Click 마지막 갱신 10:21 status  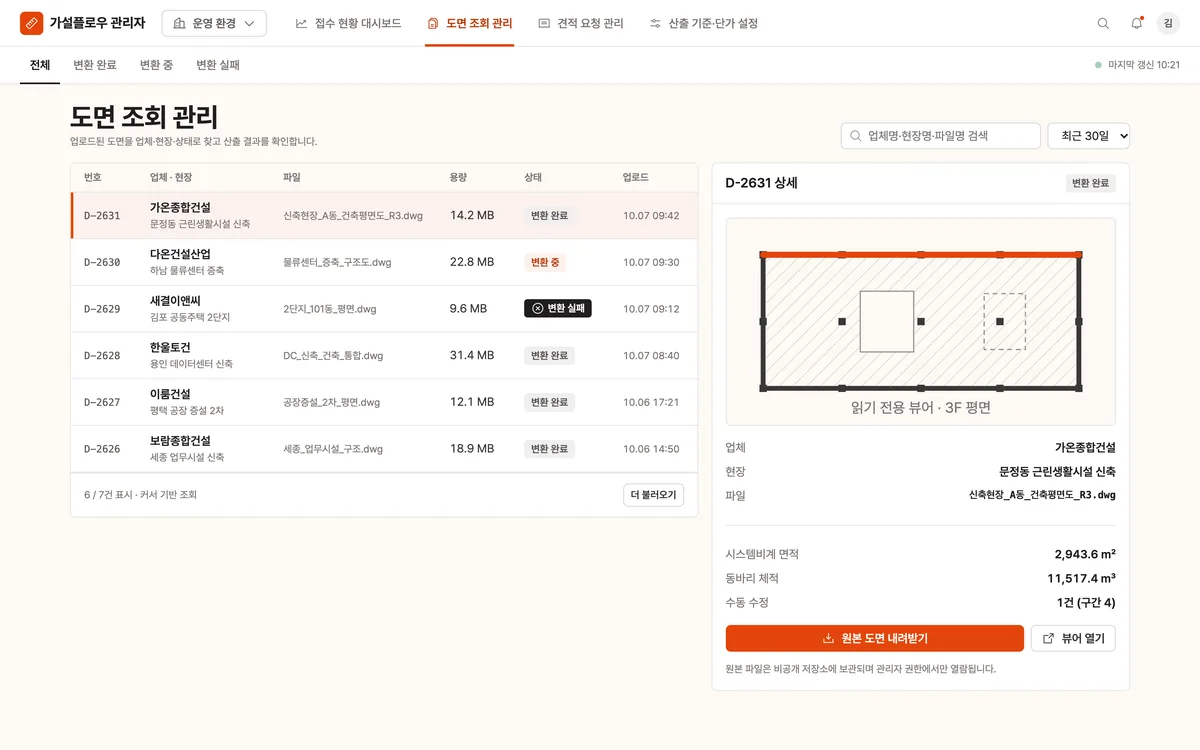[1138, 65]
